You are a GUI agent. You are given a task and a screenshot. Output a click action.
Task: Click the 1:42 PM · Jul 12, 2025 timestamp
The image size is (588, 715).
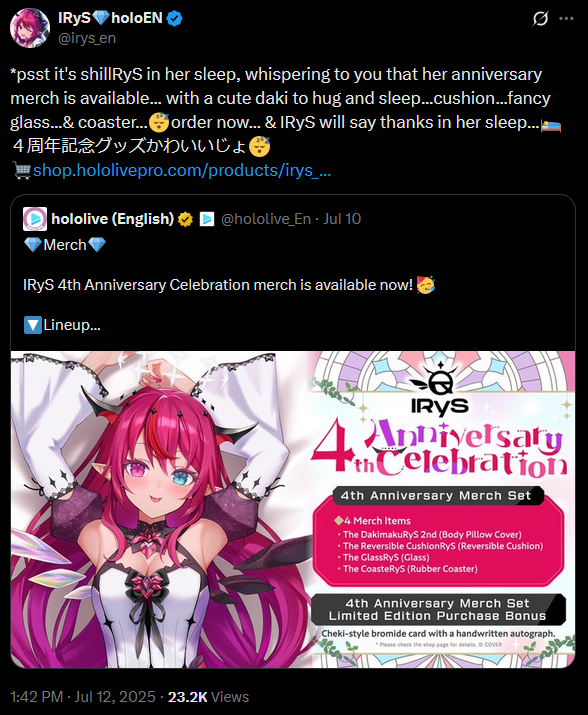83,697
